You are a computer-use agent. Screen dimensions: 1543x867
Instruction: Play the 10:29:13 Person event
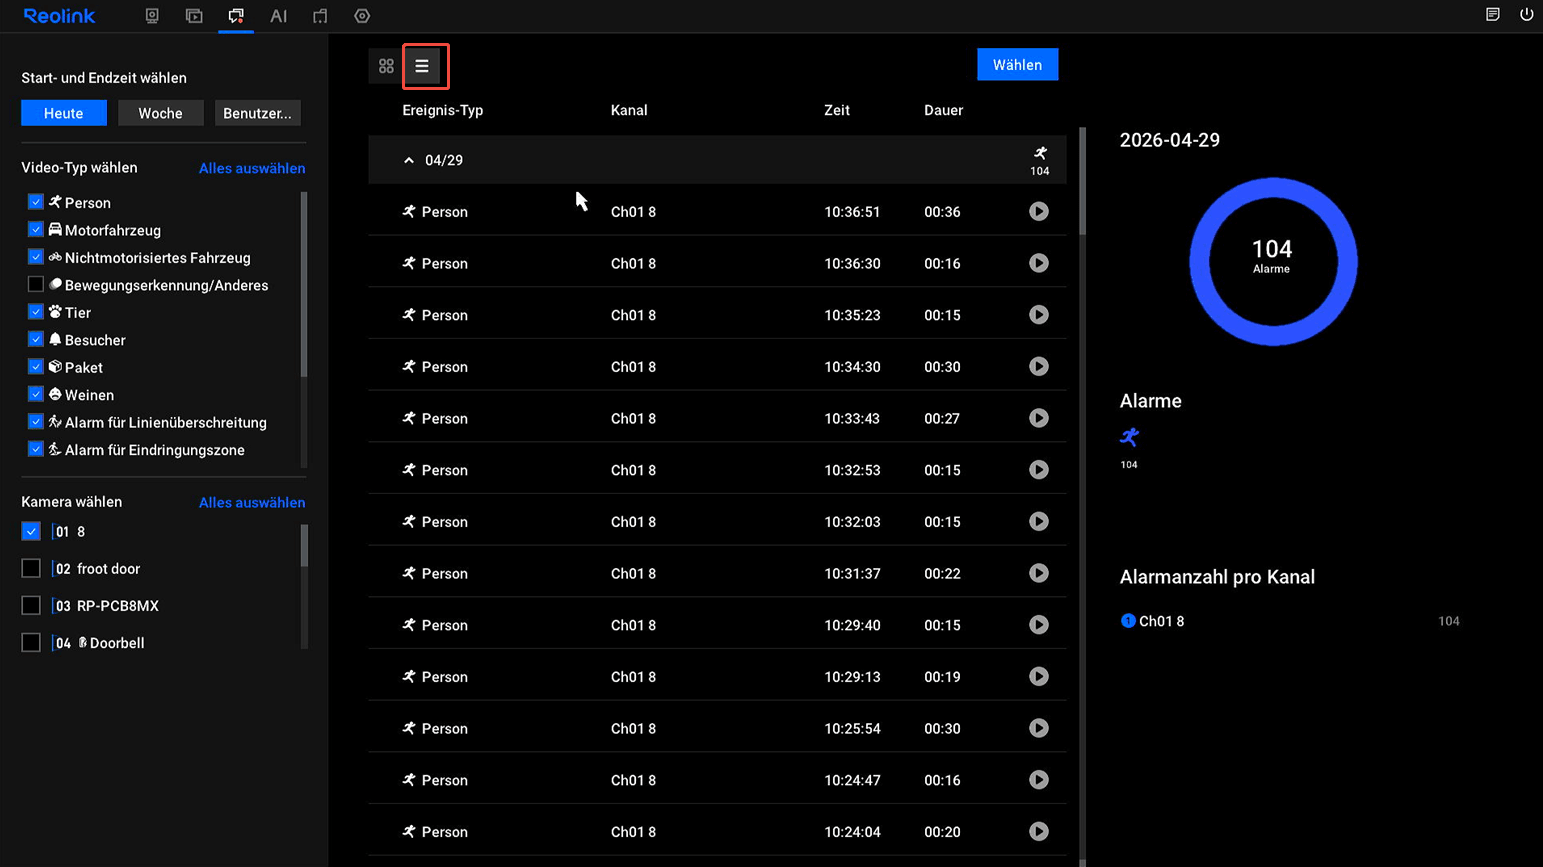(x=1039, y=677)
